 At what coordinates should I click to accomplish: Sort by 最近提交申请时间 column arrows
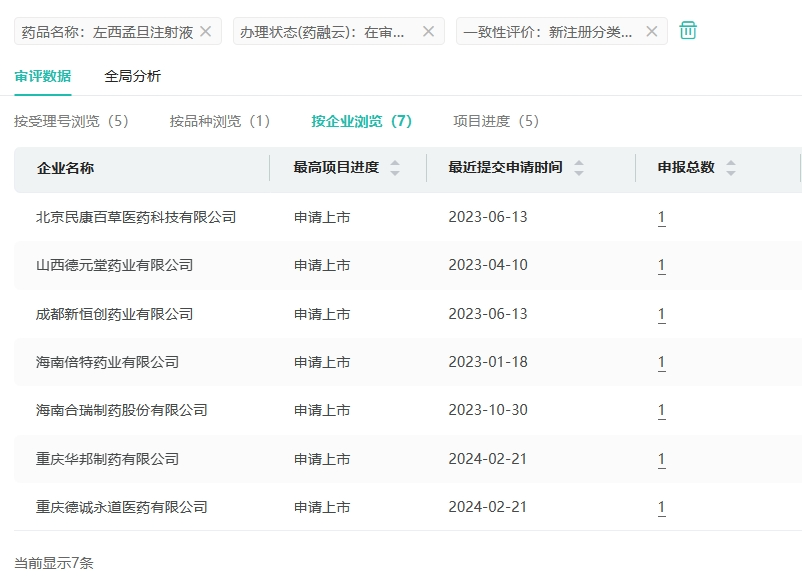click(579, 168)
